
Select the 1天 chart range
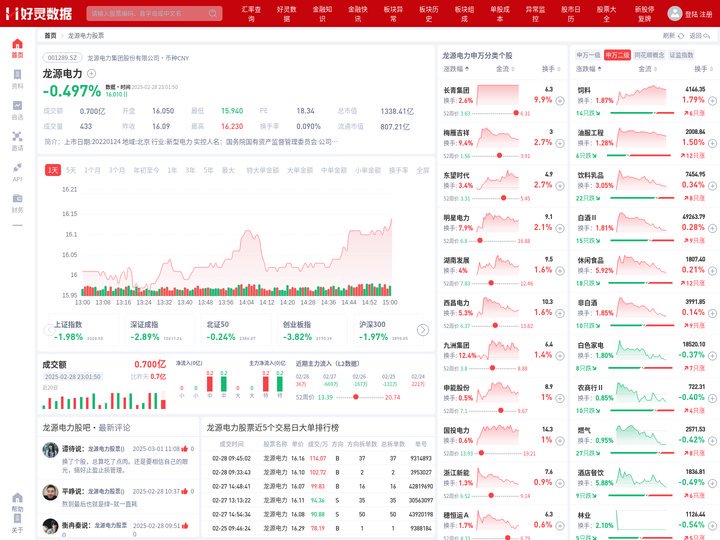point(53,170)
